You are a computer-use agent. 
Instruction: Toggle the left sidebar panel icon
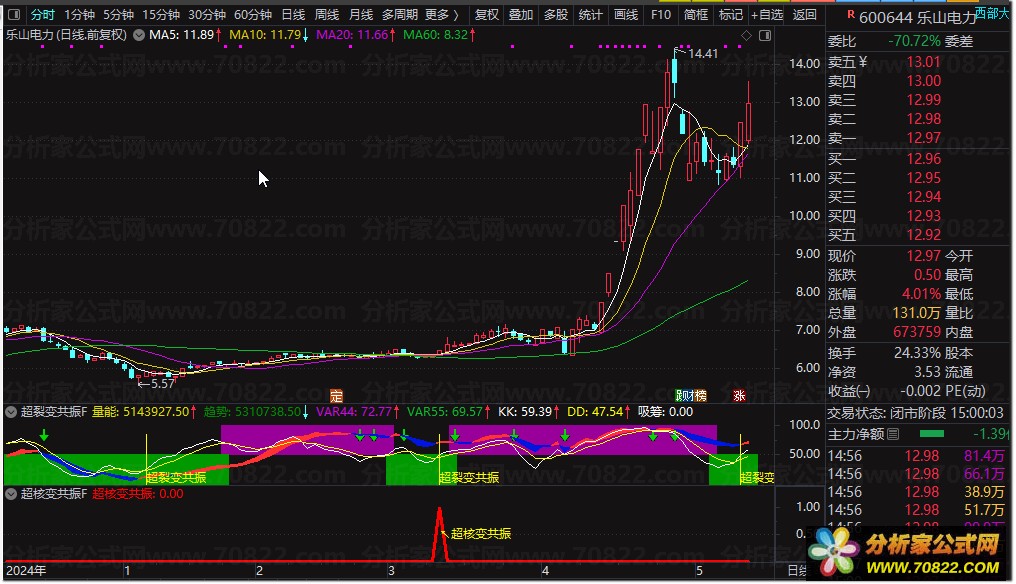14,14
